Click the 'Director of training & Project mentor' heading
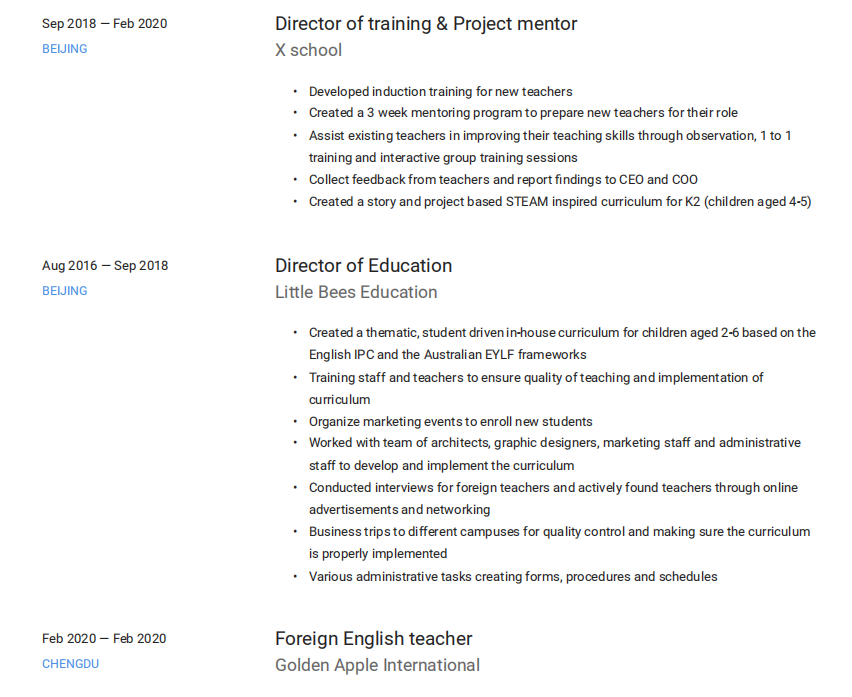Screen dimensions: 852x697 click(425, 24)
